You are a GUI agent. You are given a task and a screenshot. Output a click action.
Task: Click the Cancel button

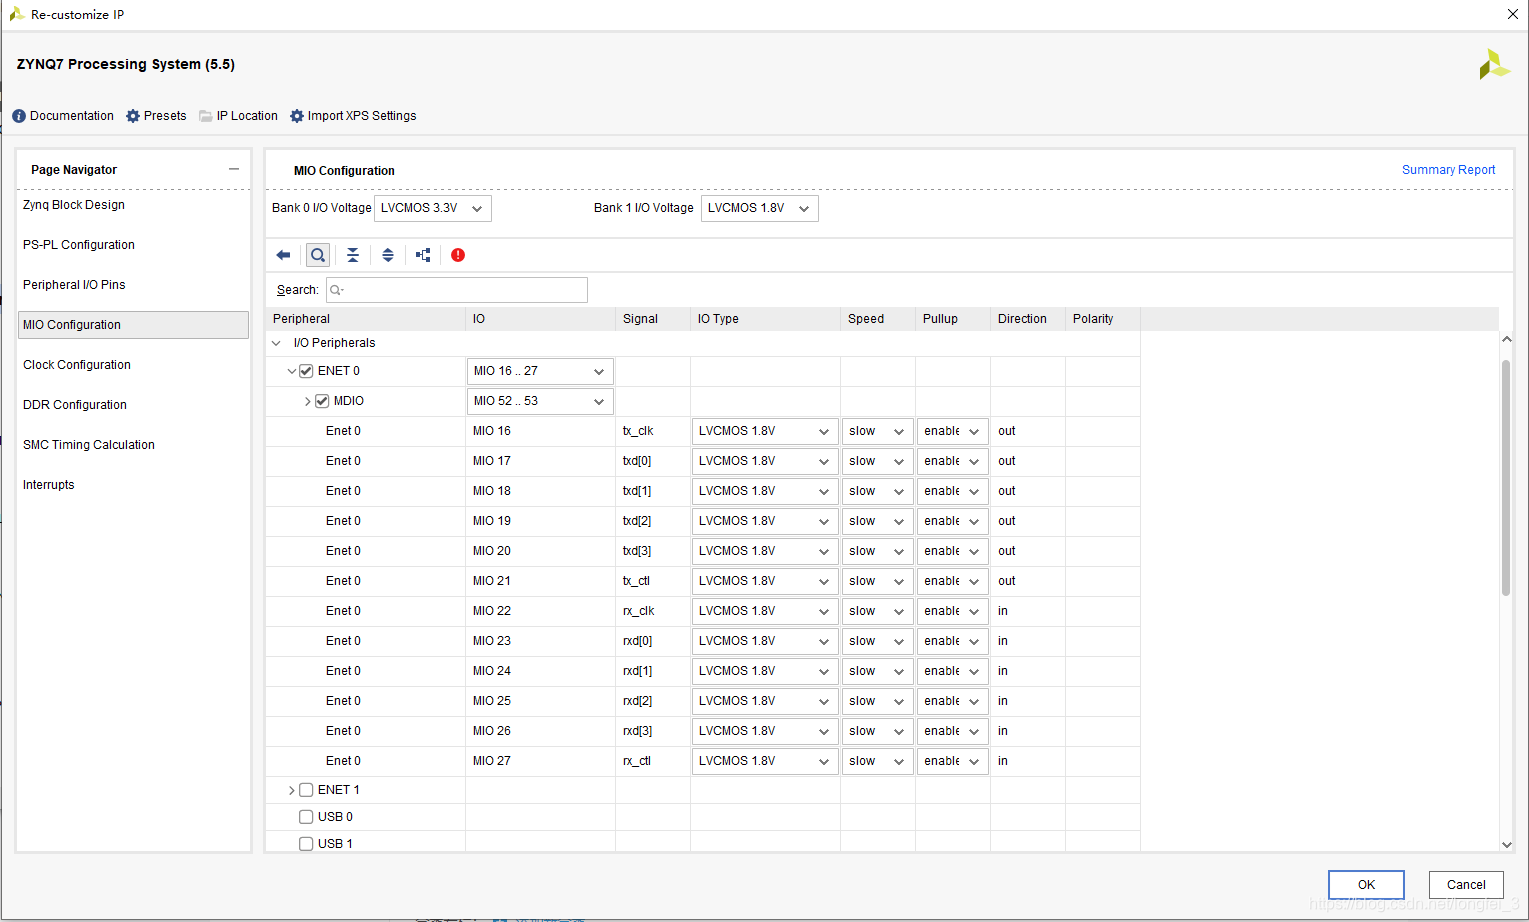(1466, 885)
